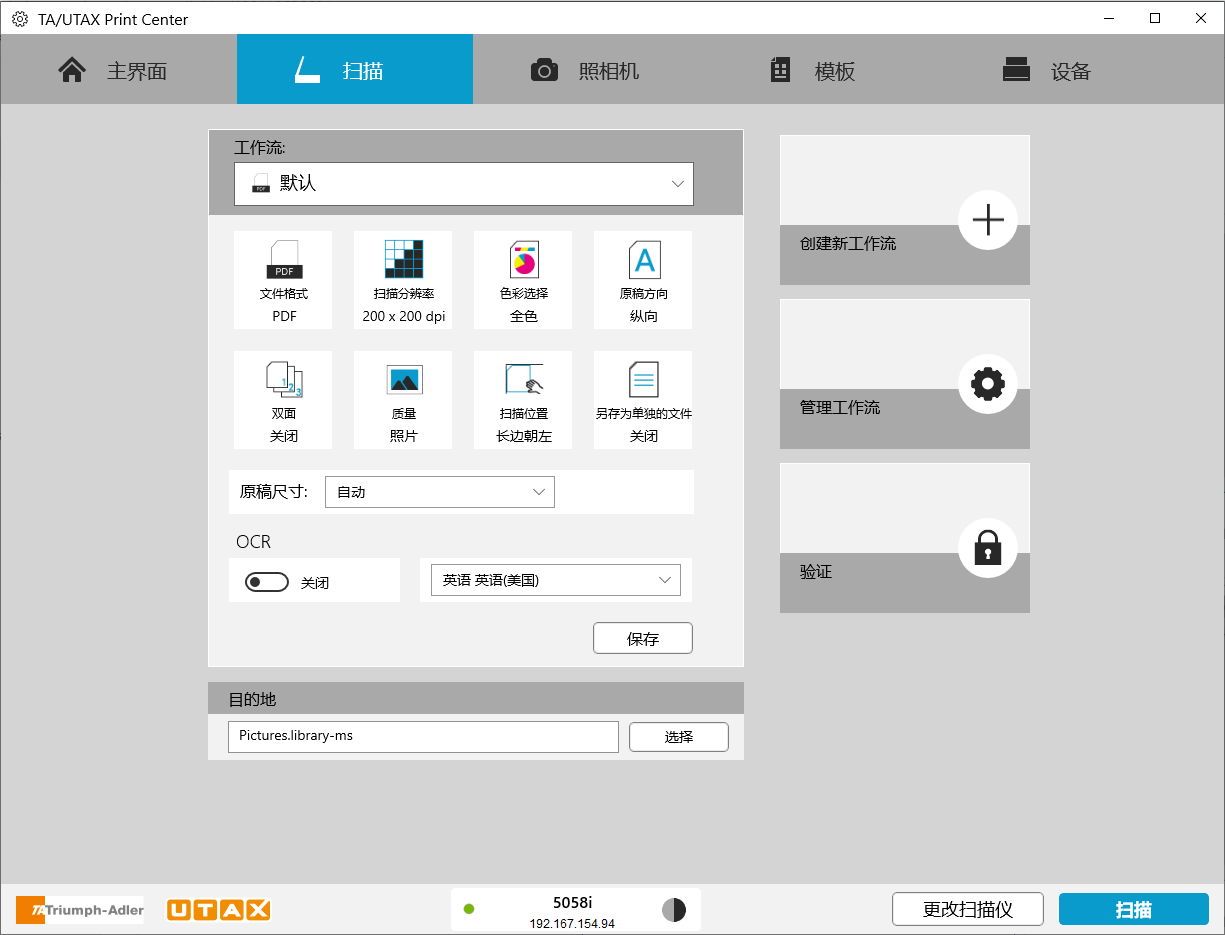Click the contrast circle near the scanner name
This screenshot has height=935, width=1225.
[674, 910]
